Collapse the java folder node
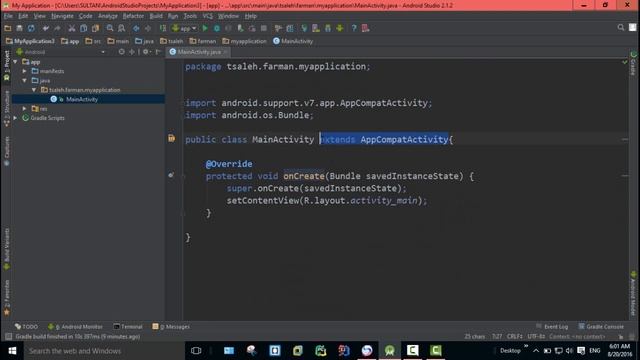Image resolution: width=640 pixels, height=360 pixels. coord(24,80)
